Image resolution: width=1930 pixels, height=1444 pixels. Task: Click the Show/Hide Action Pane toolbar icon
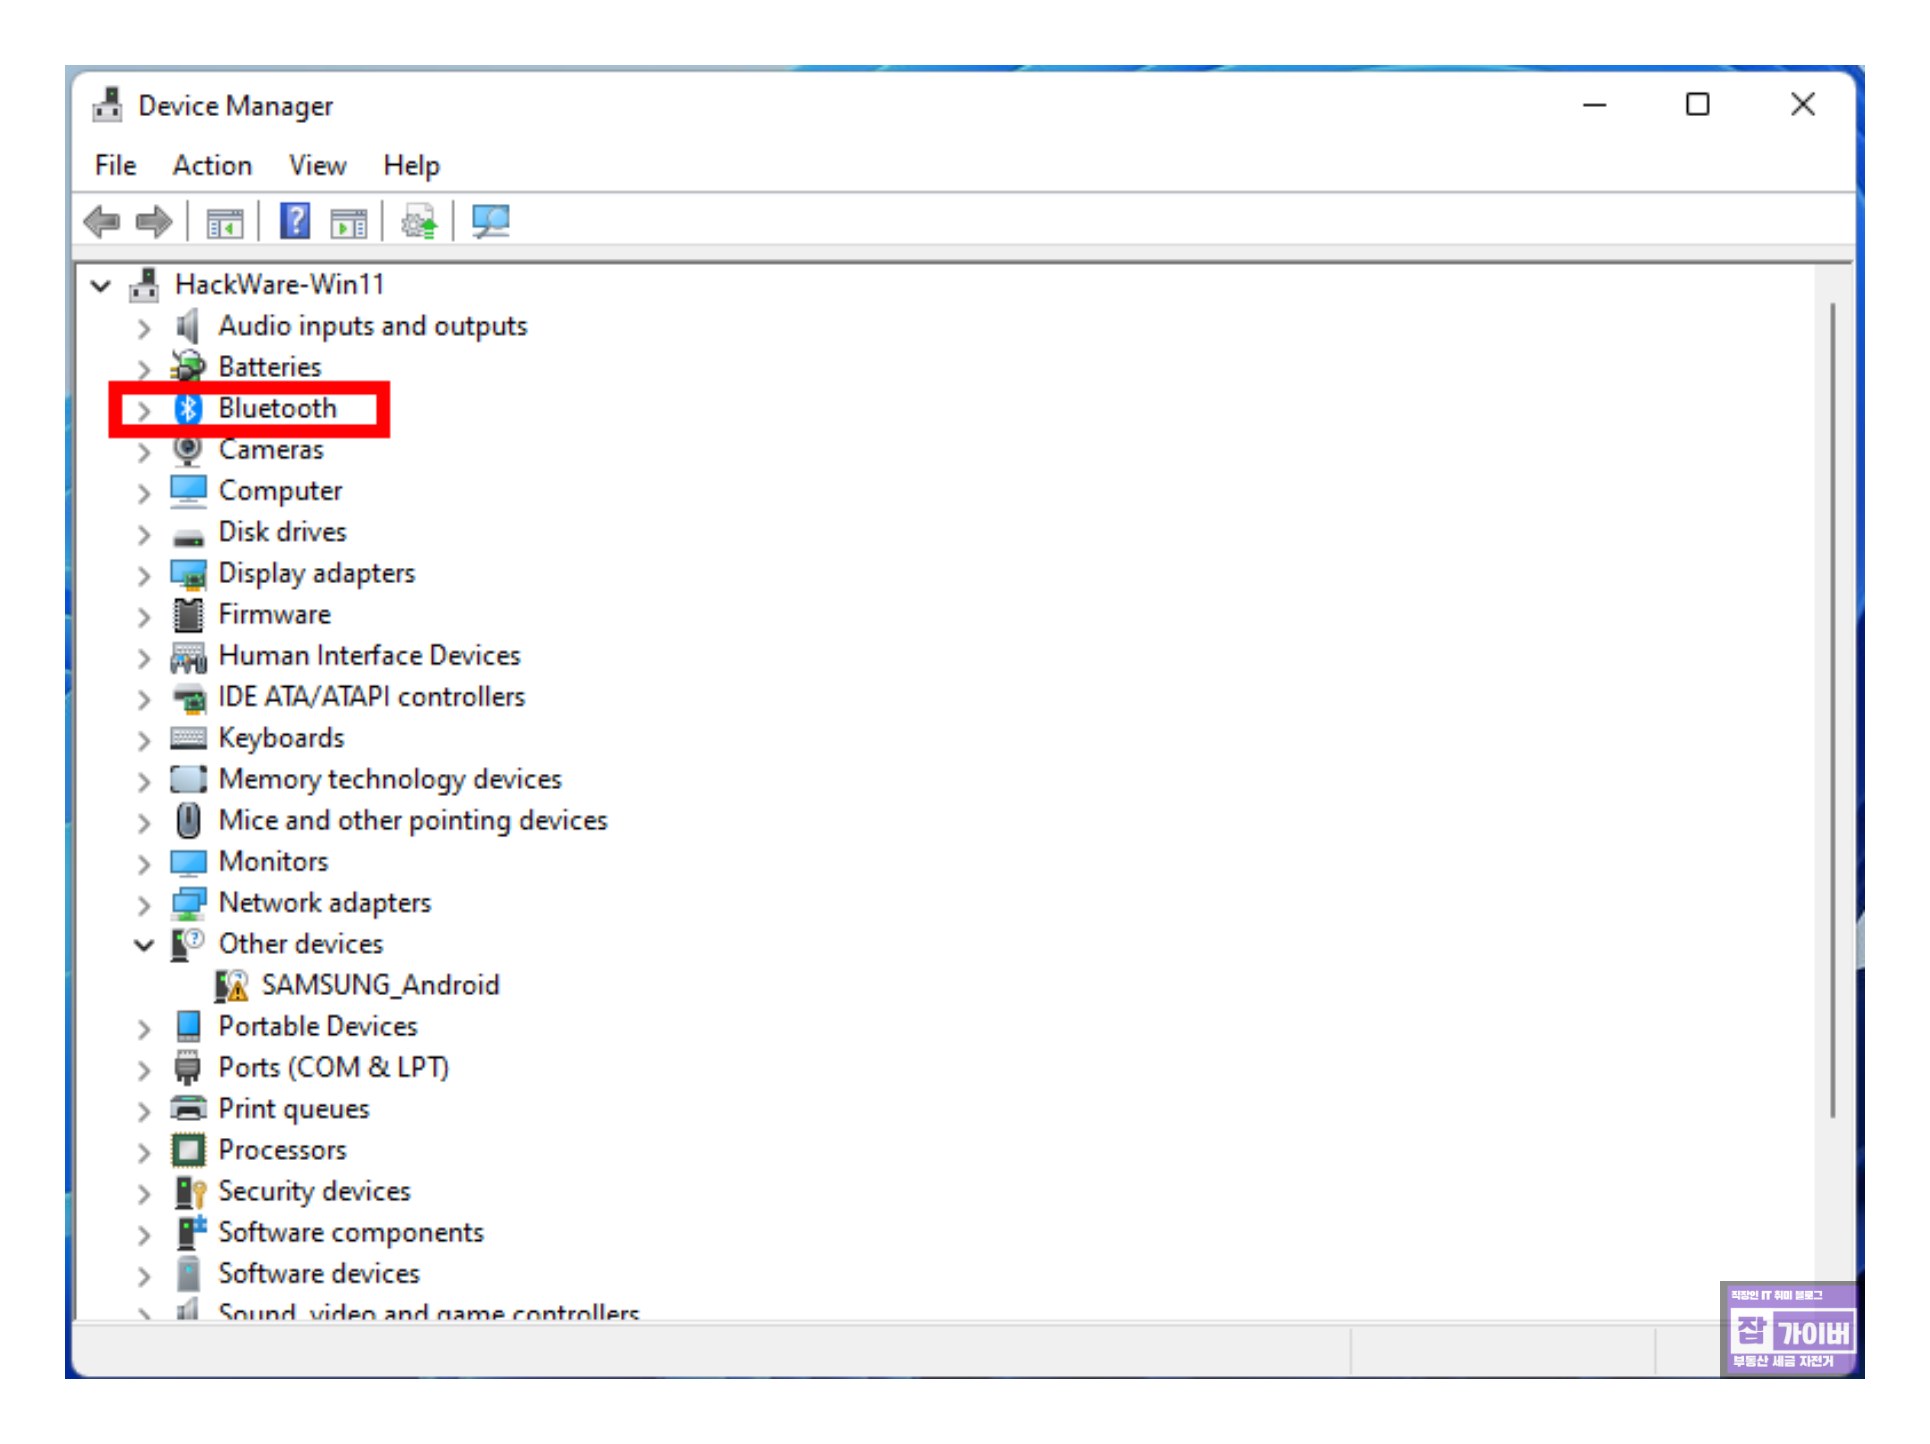click(349, 222)
